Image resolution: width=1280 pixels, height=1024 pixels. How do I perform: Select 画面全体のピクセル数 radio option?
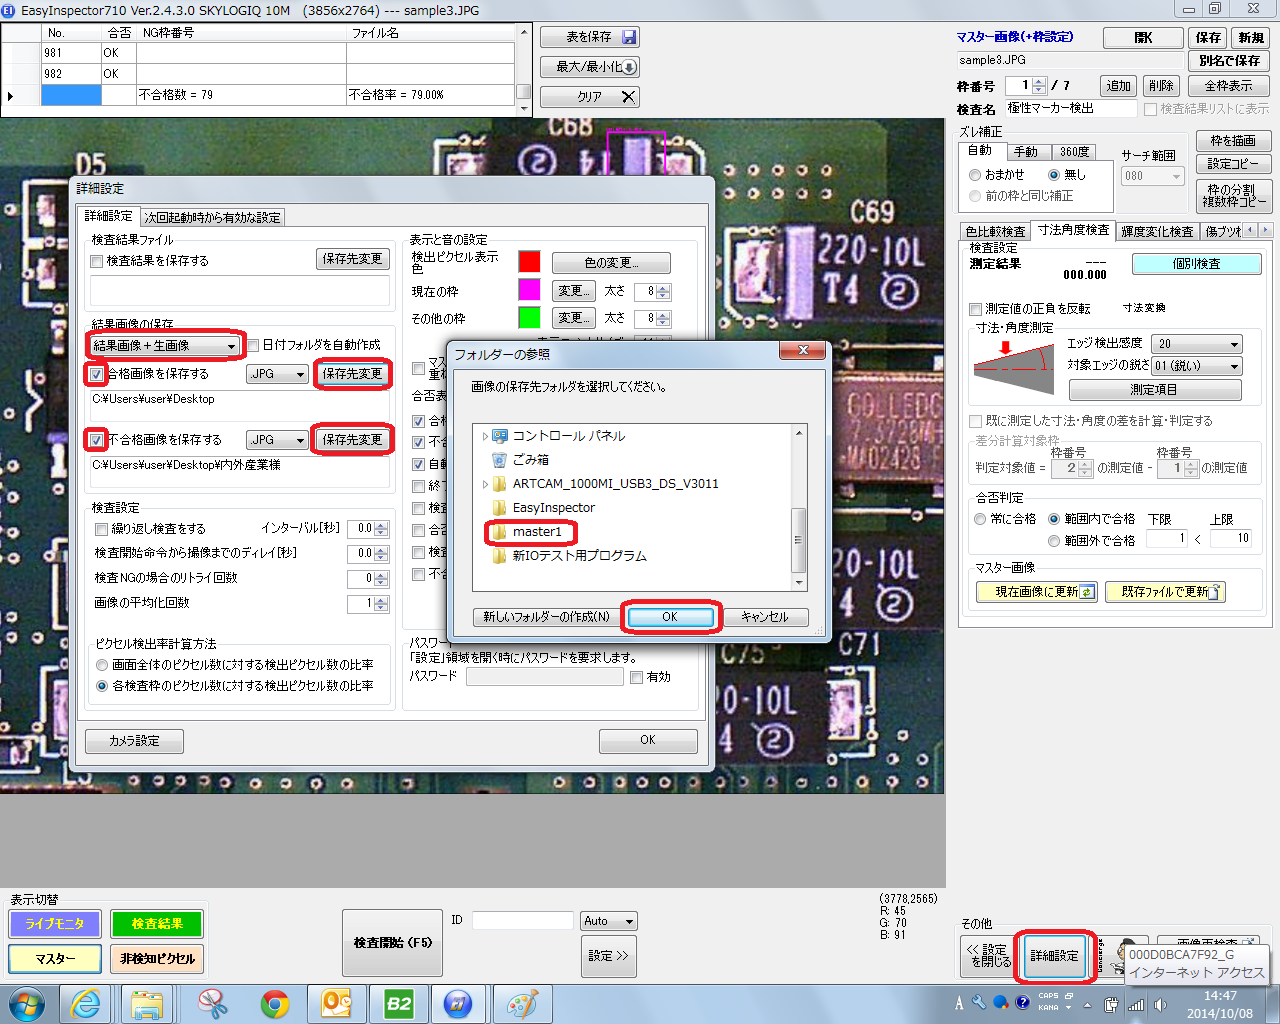tap(102, 665)
